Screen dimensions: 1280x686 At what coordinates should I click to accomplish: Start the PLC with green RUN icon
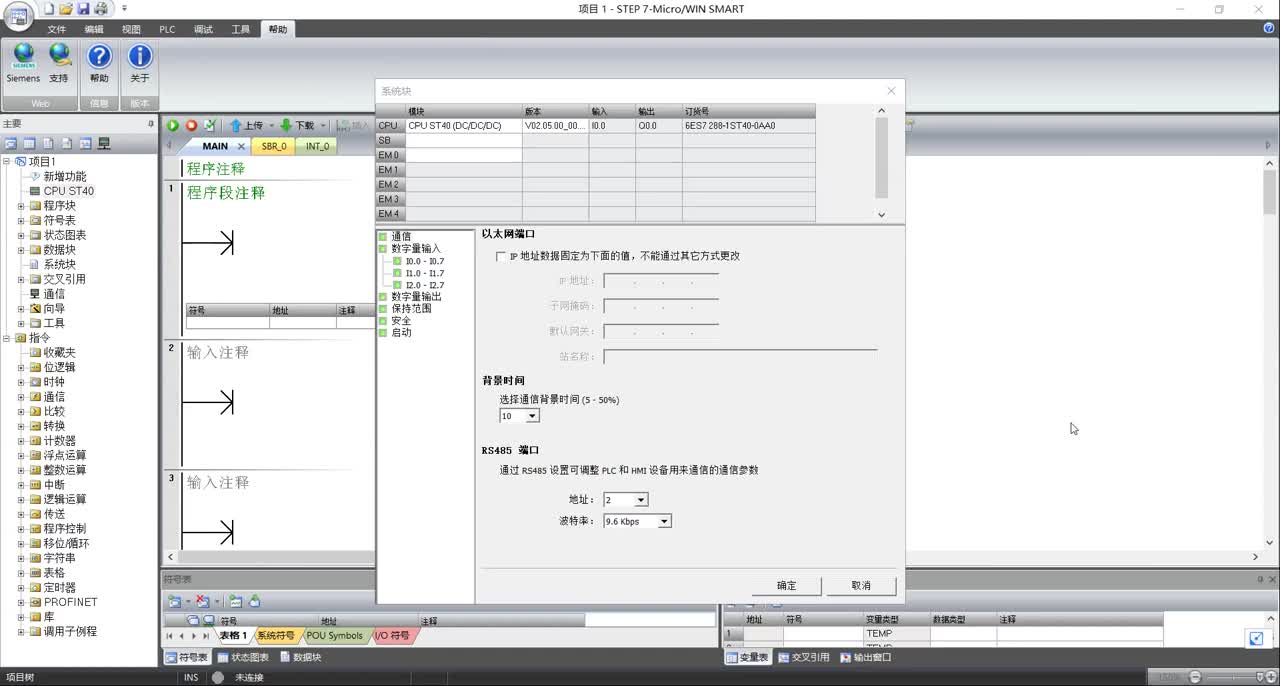pos(173,126)
